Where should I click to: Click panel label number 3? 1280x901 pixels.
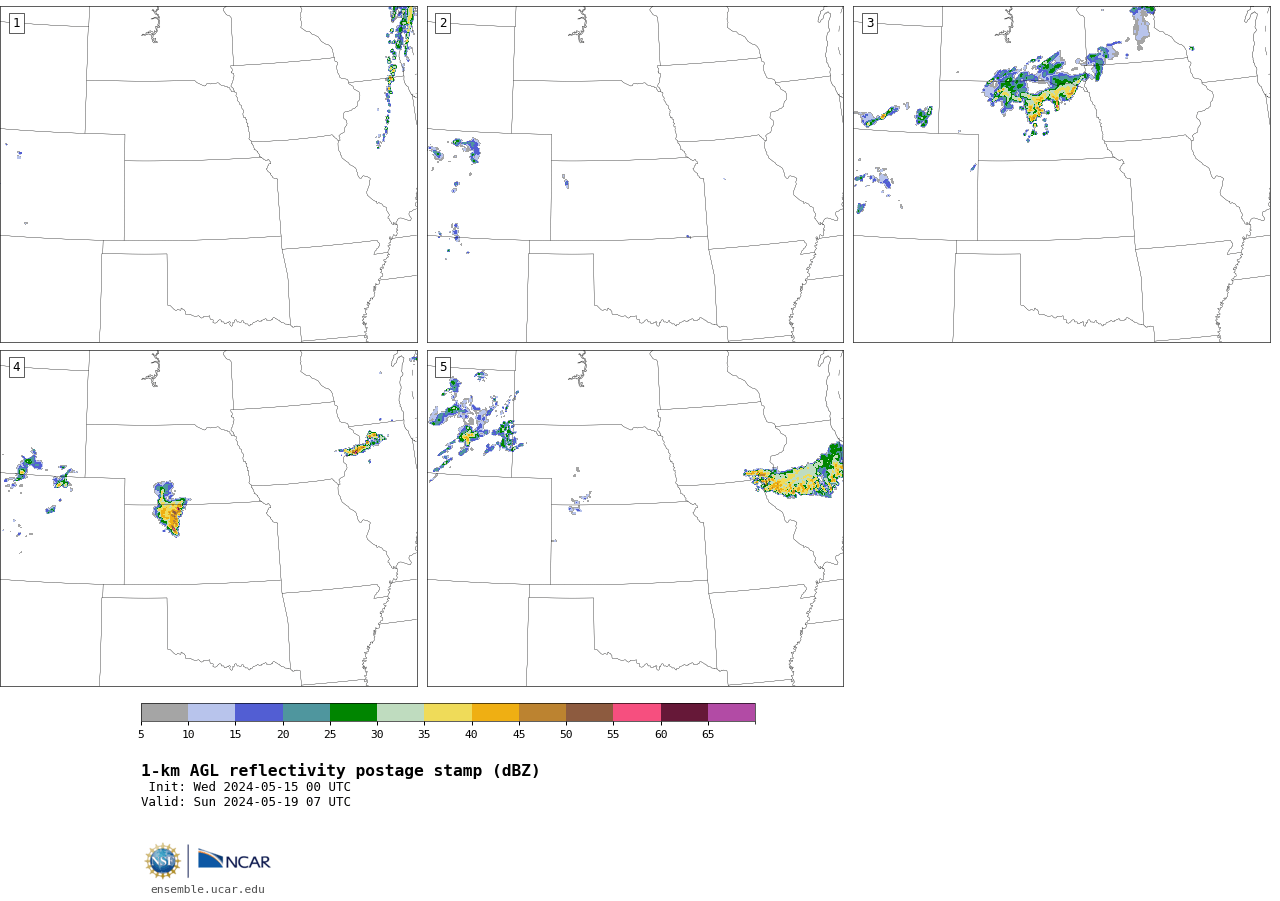click(x=869, y=23)
